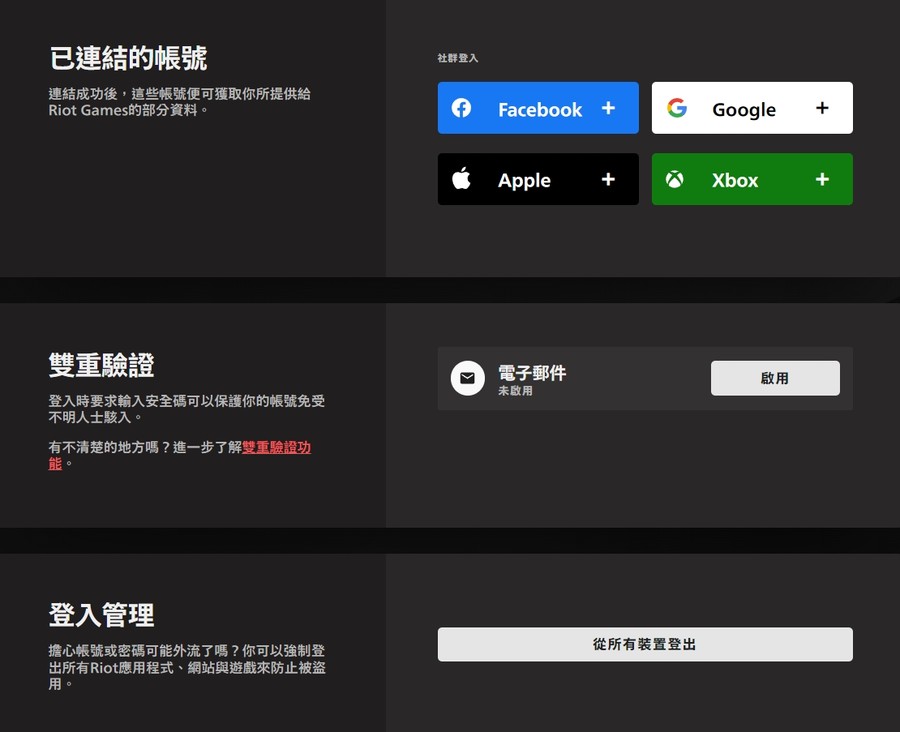Link the Google account

[x=752, y=108]
